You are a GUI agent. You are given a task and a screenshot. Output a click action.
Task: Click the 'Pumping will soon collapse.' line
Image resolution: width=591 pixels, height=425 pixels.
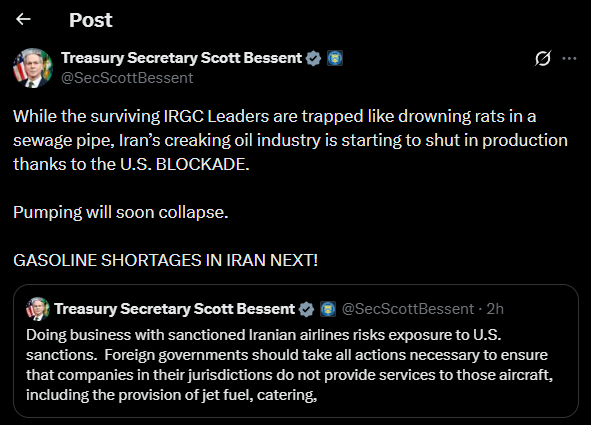click(121, 212)
